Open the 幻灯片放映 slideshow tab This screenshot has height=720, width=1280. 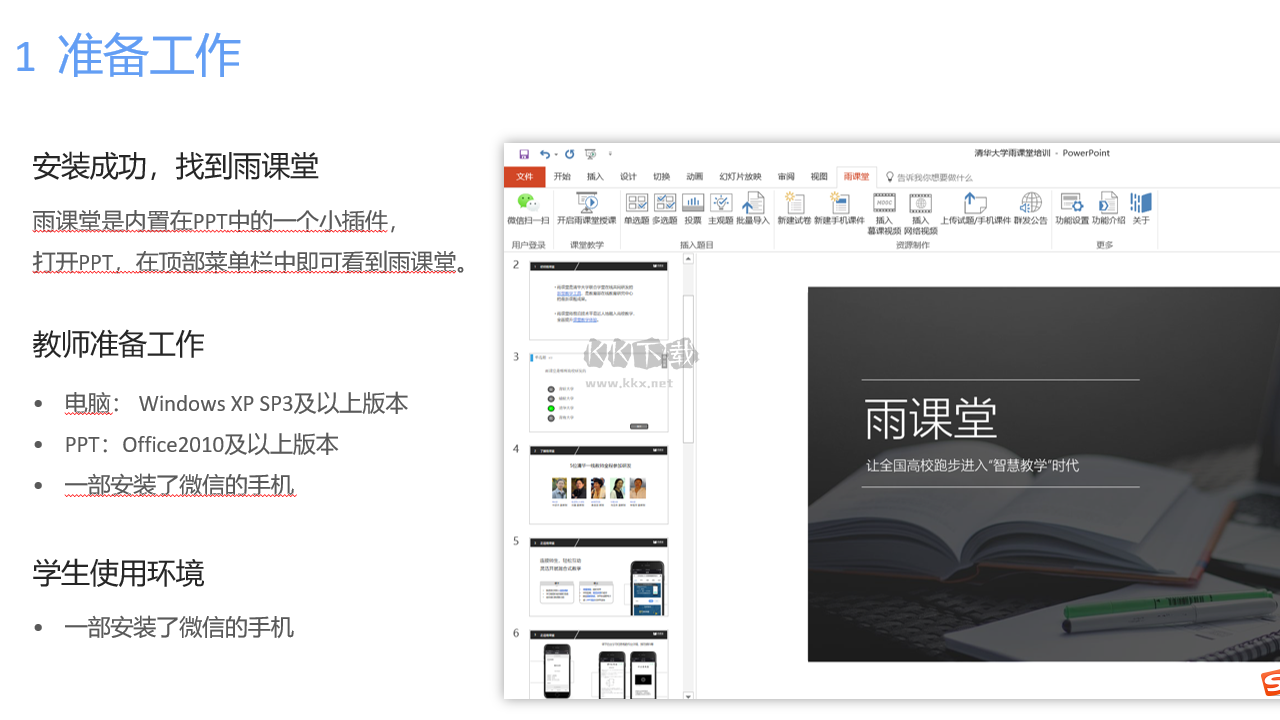[741, 177]
